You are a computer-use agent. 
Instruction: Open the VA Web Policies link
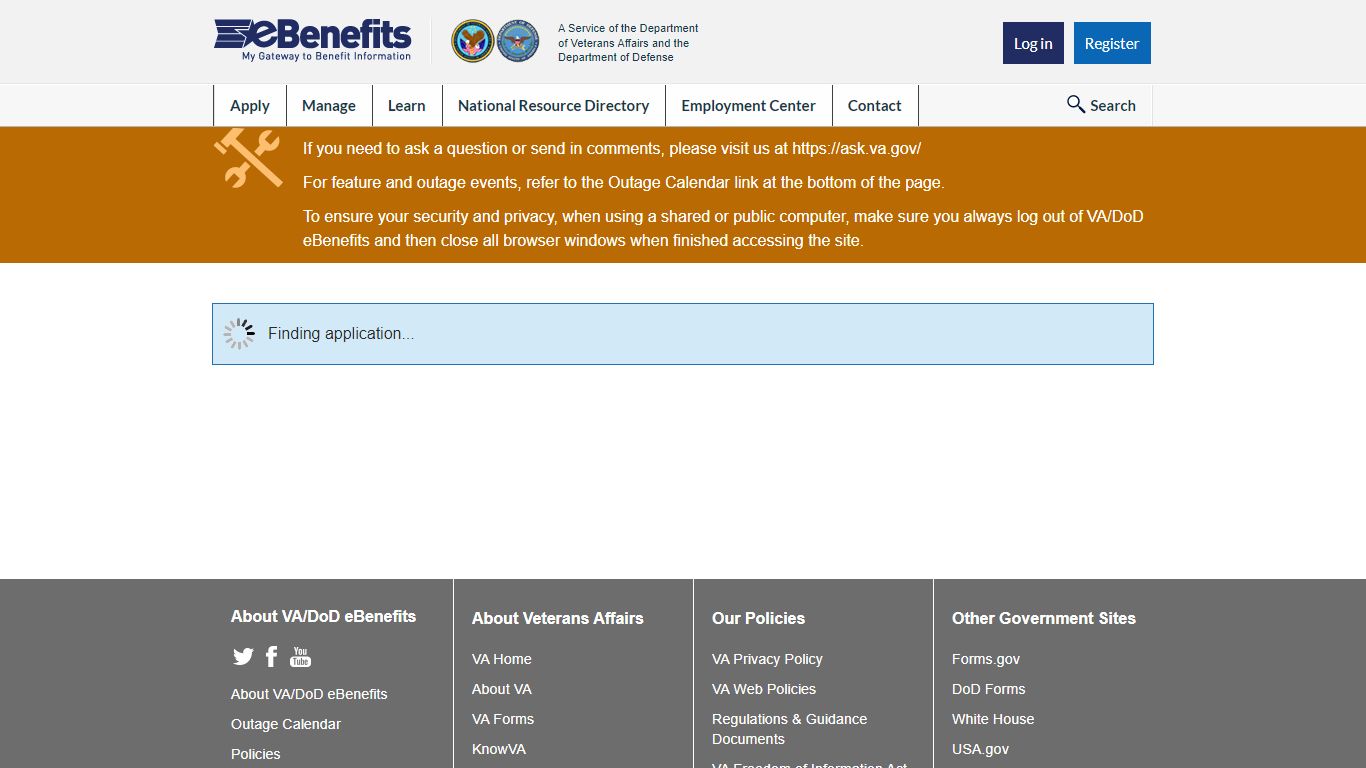click(764, 689)
